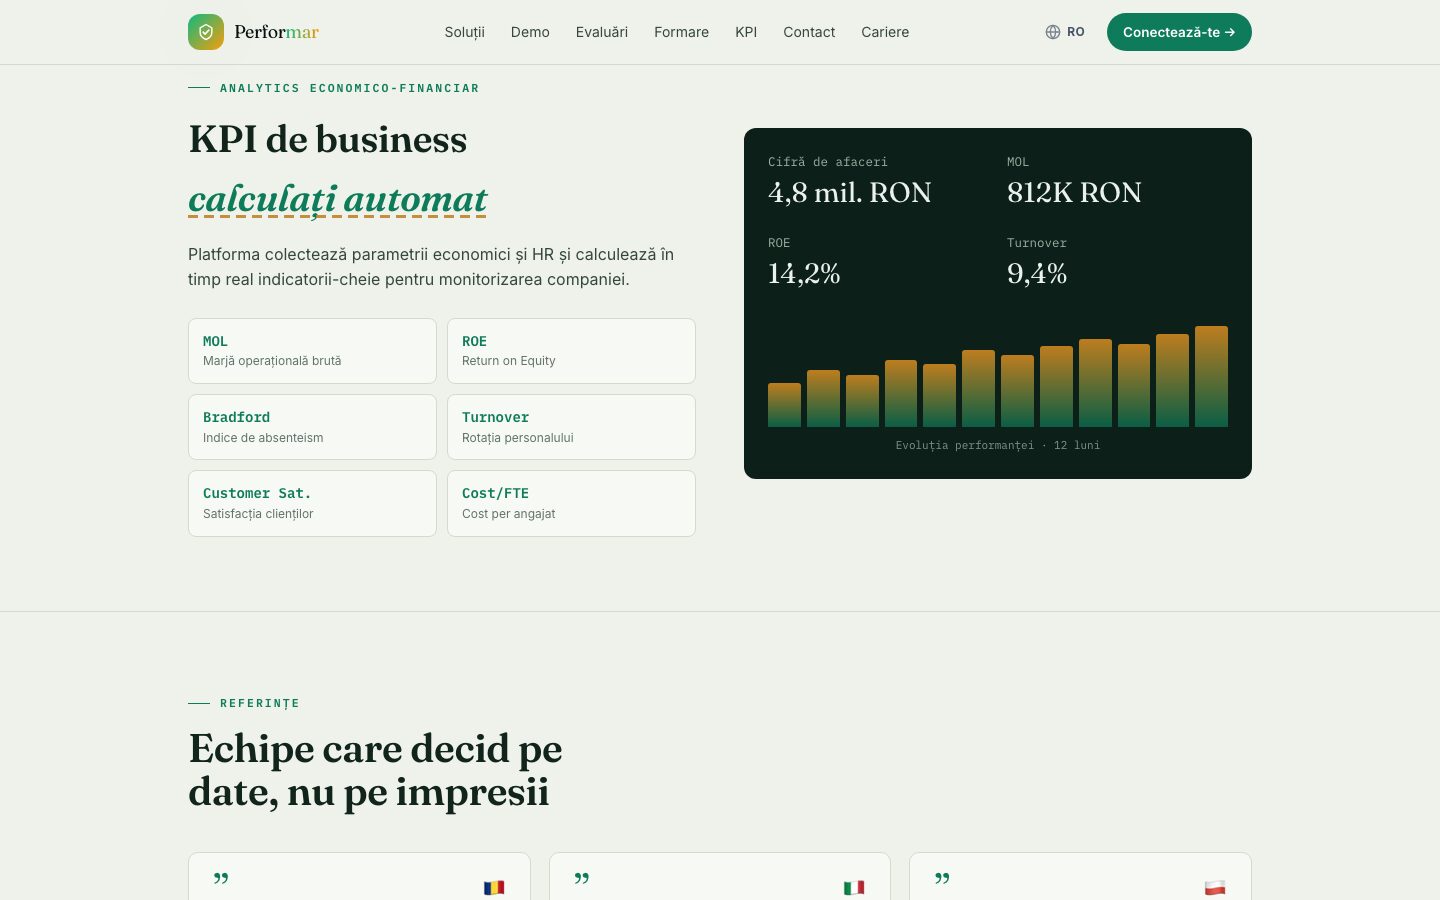Click the 4,8 mil. RON revenue value
The image size is (1440, 900).
(x=850, y=192)
